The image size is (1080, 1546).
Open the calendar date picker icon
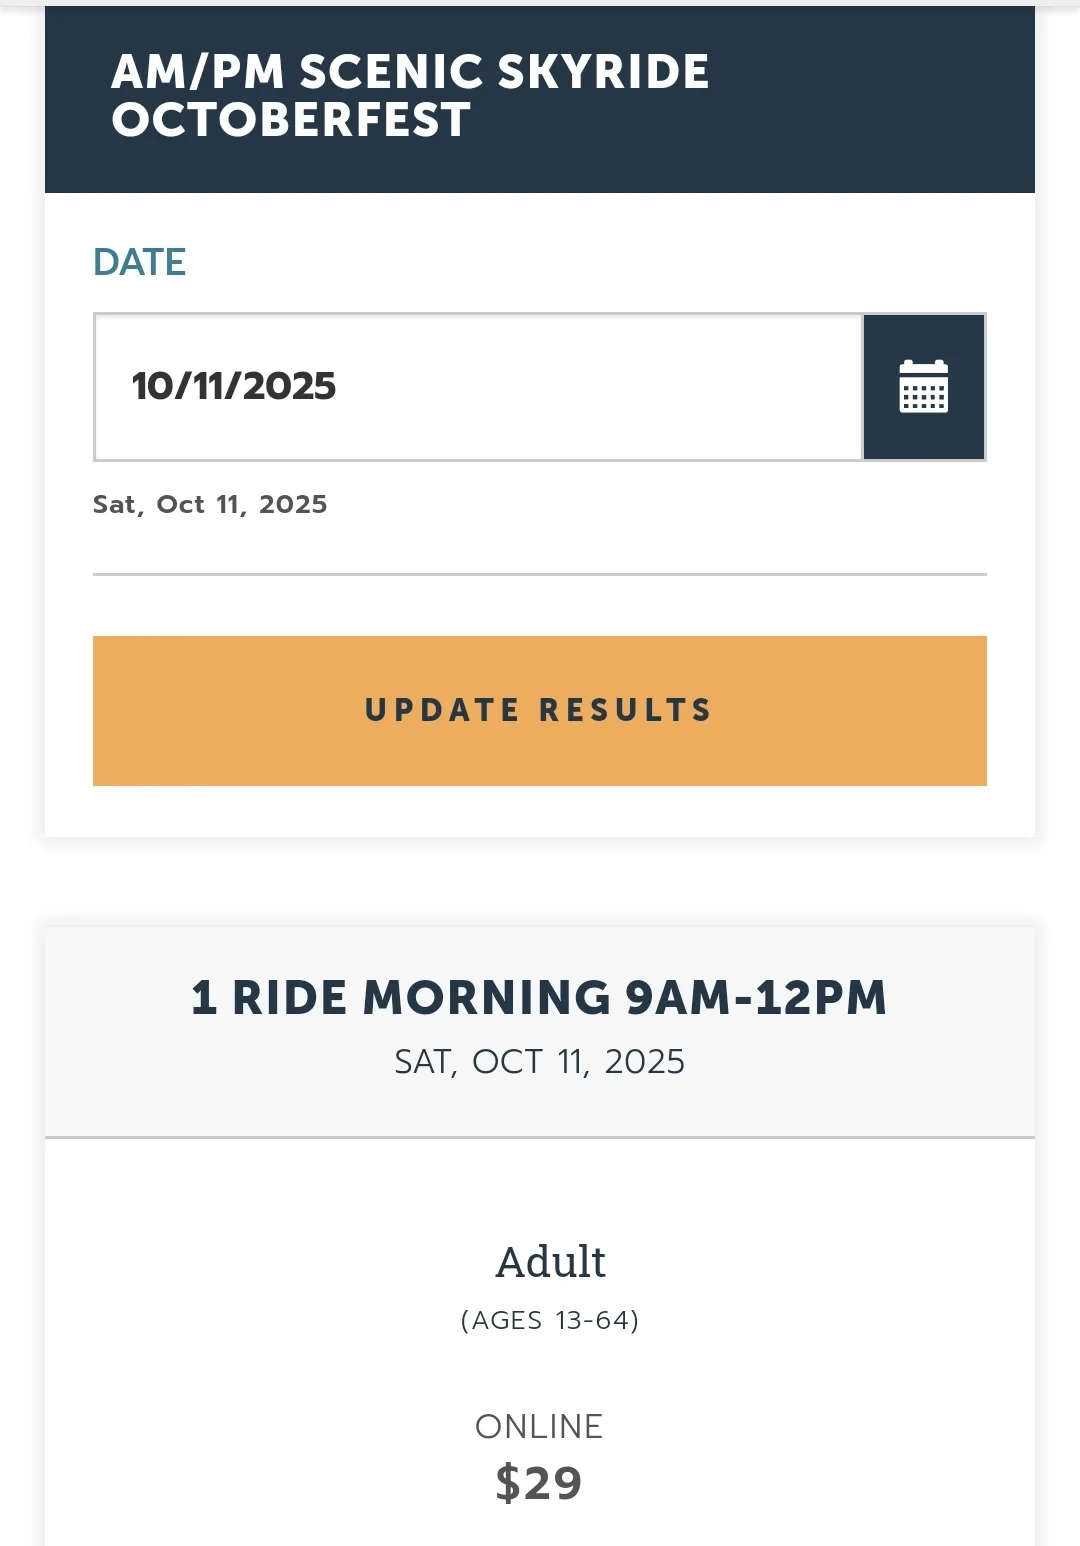coord(924,387)
